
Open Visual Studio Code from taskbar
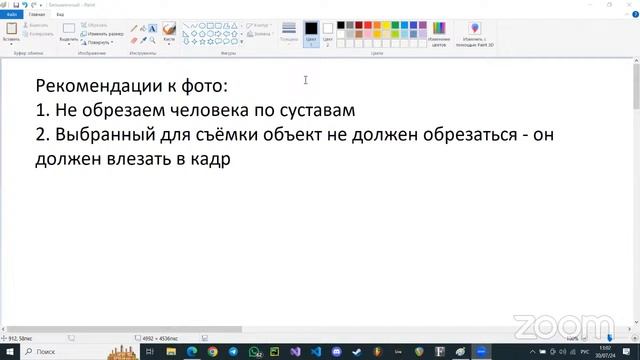coord(316,351)
